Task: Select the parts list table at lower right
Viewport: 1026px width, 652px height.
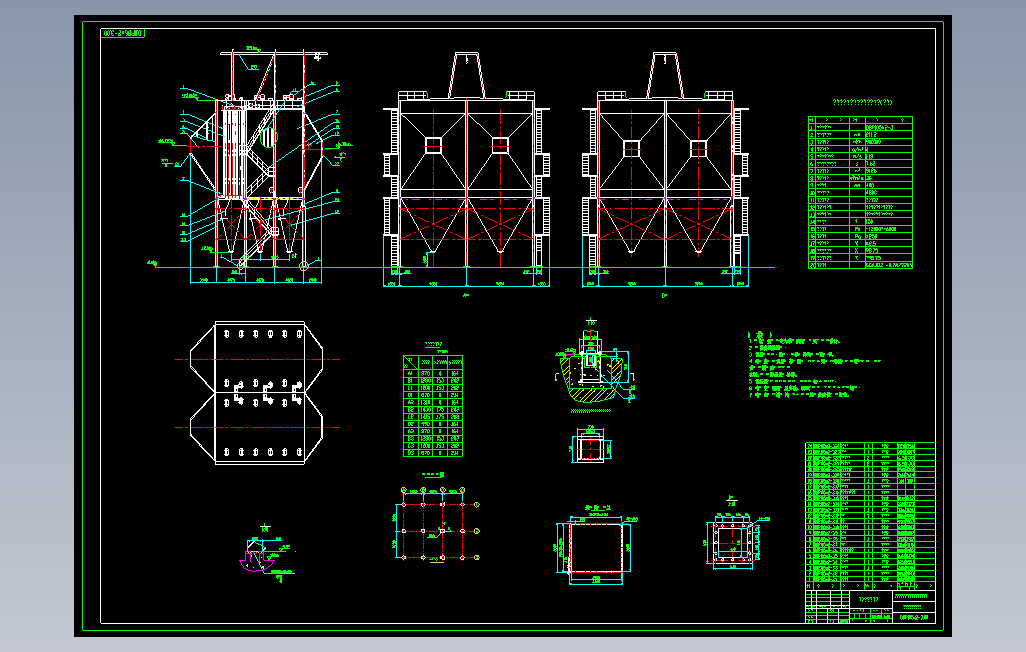Action: pos(870,516)
